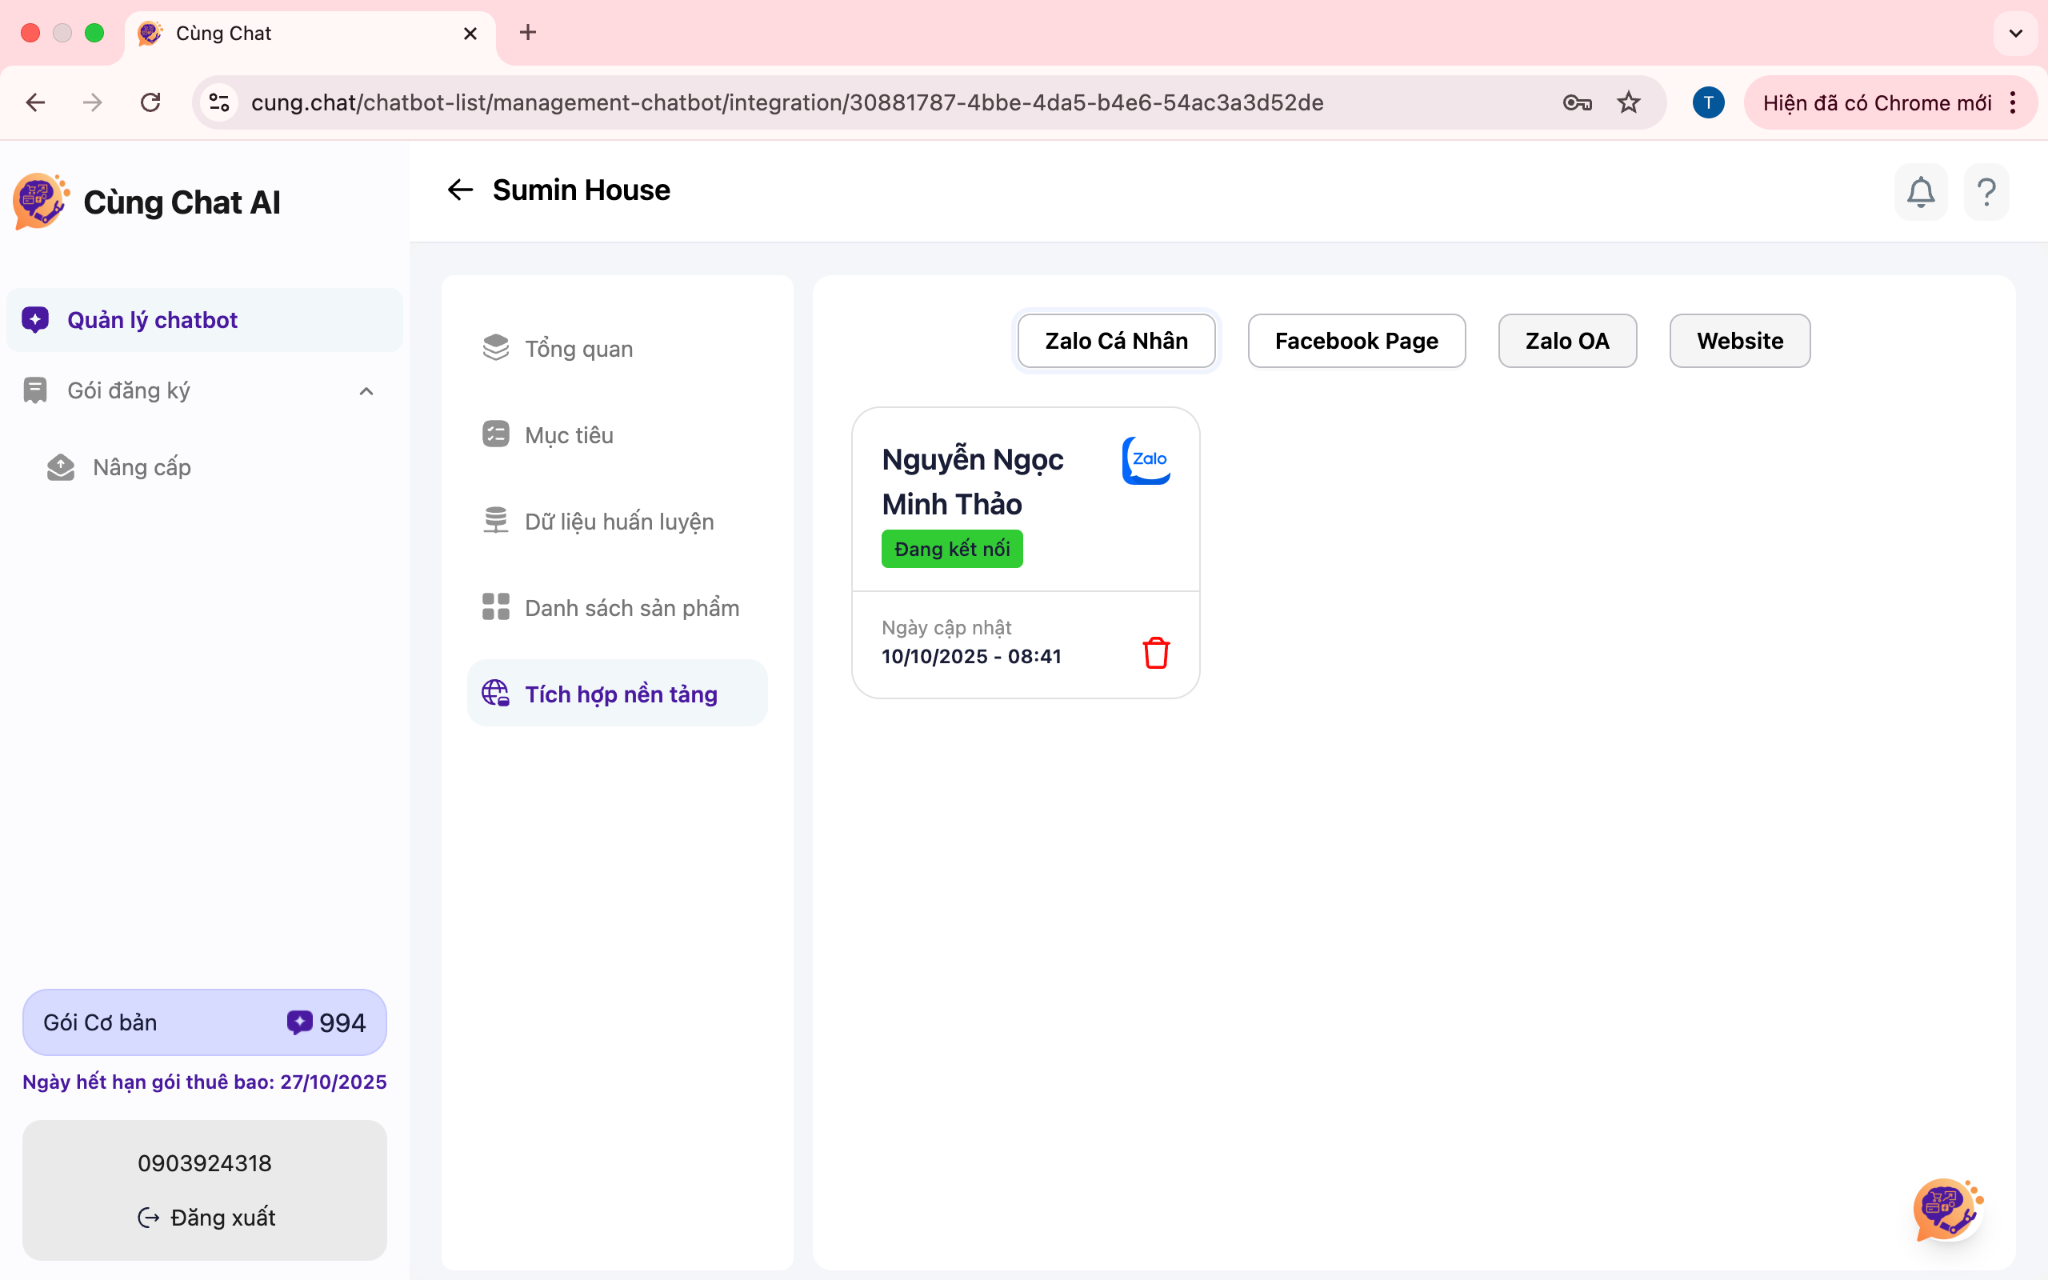The image size is (2048, 1280).
Task: Select the Zalo OA tab
Action: click(1566, 341)
